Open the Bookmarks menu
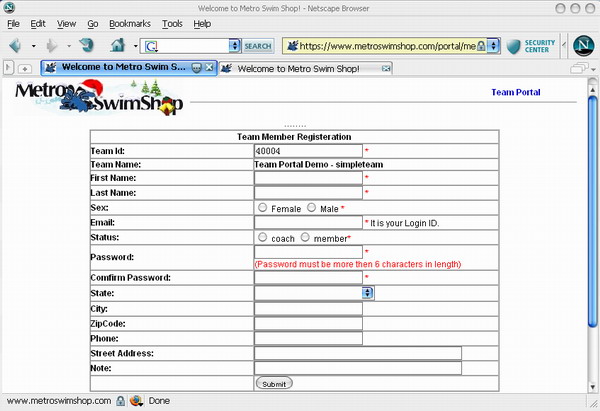The image size is (600, 411). pos(130,24)
